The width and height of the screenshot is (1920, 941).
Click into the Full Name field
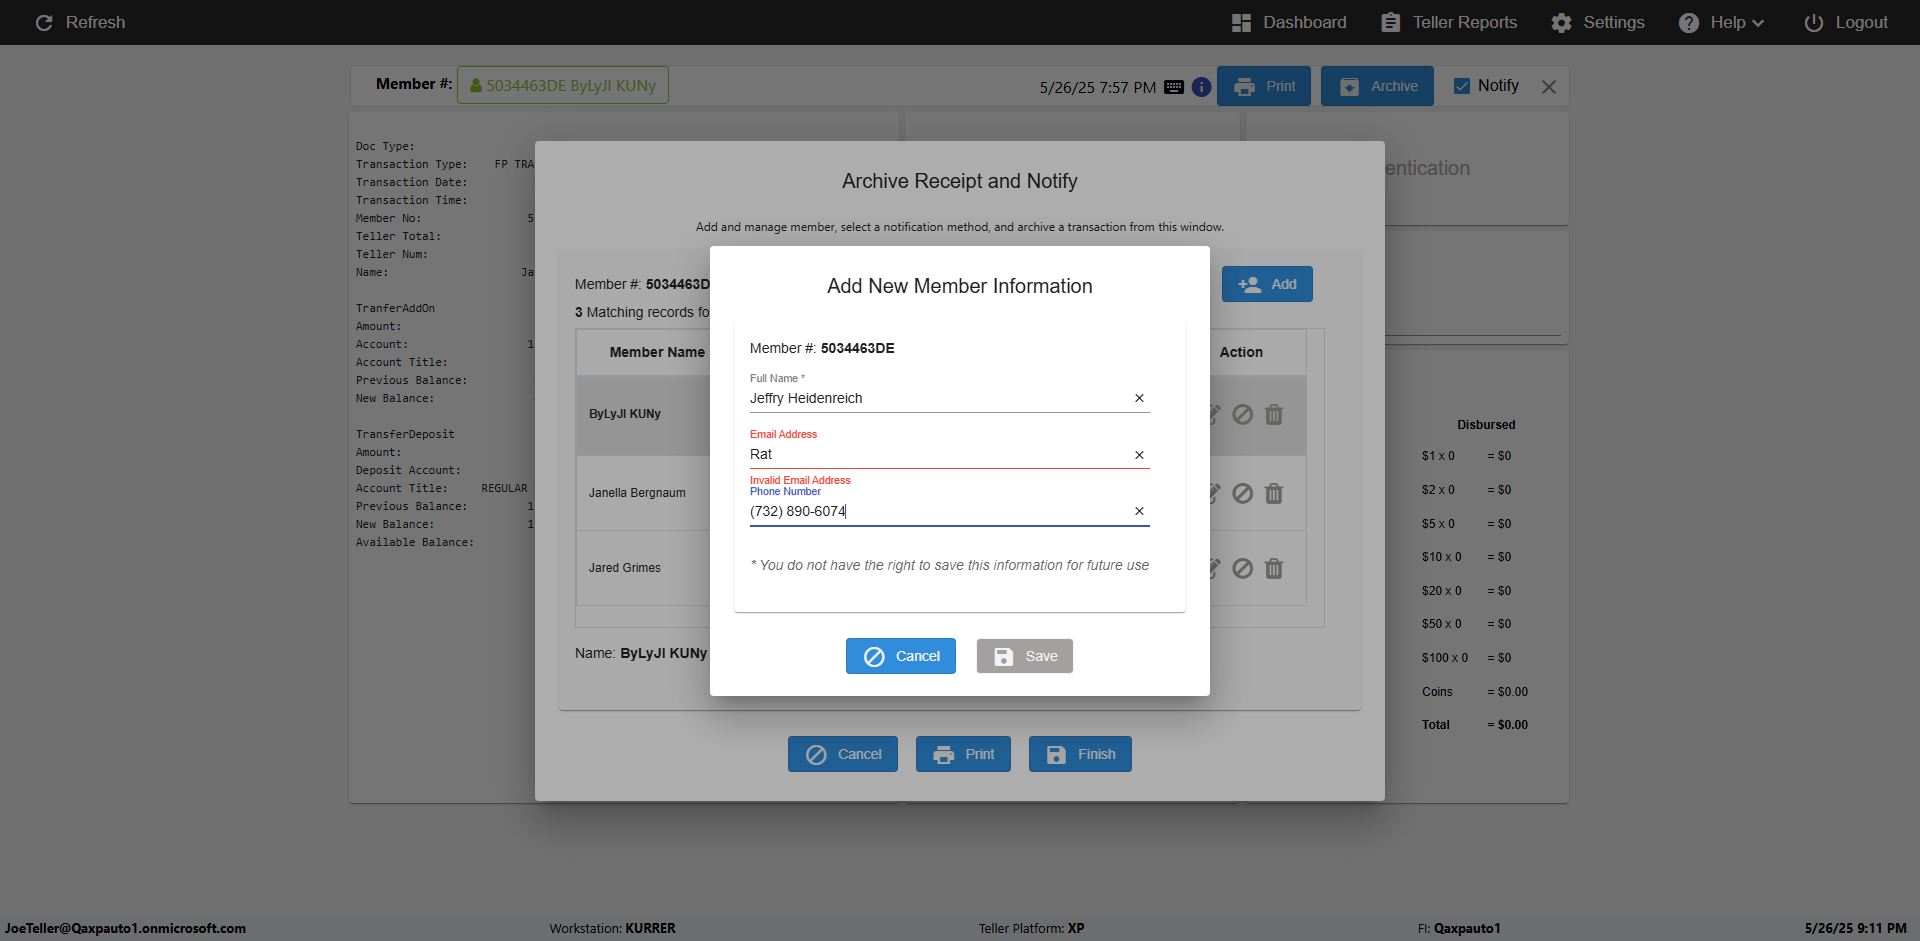coord(938,398)
